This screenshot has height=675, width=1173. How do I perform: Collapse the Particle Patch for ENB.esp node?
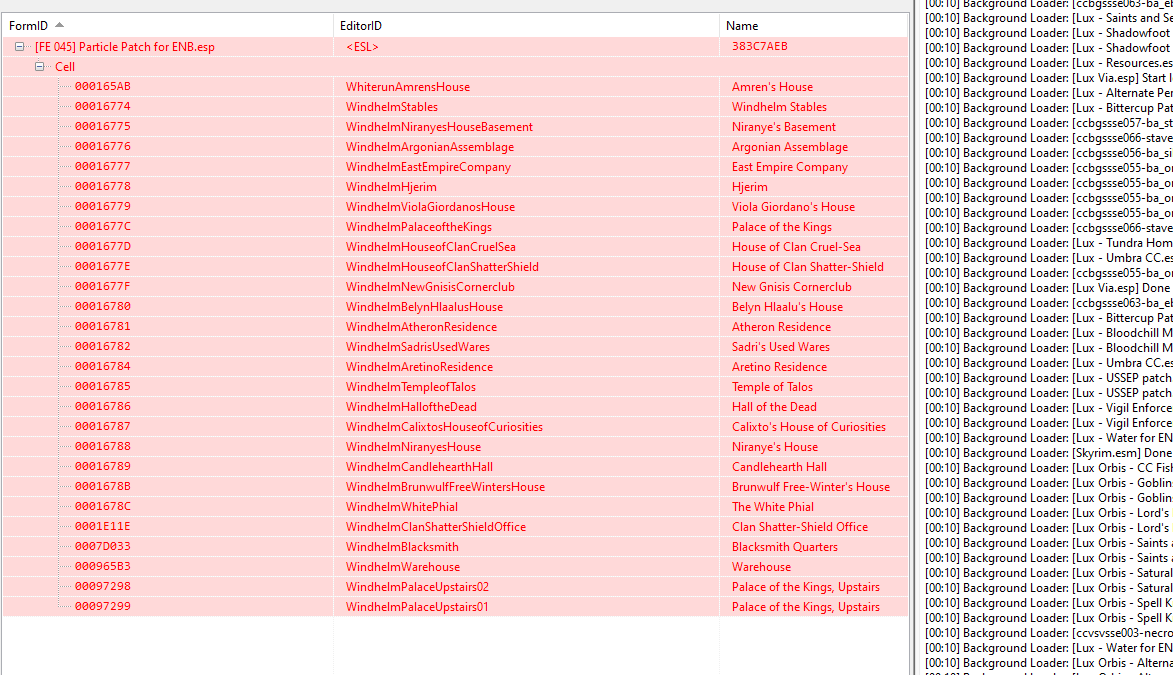19,46
